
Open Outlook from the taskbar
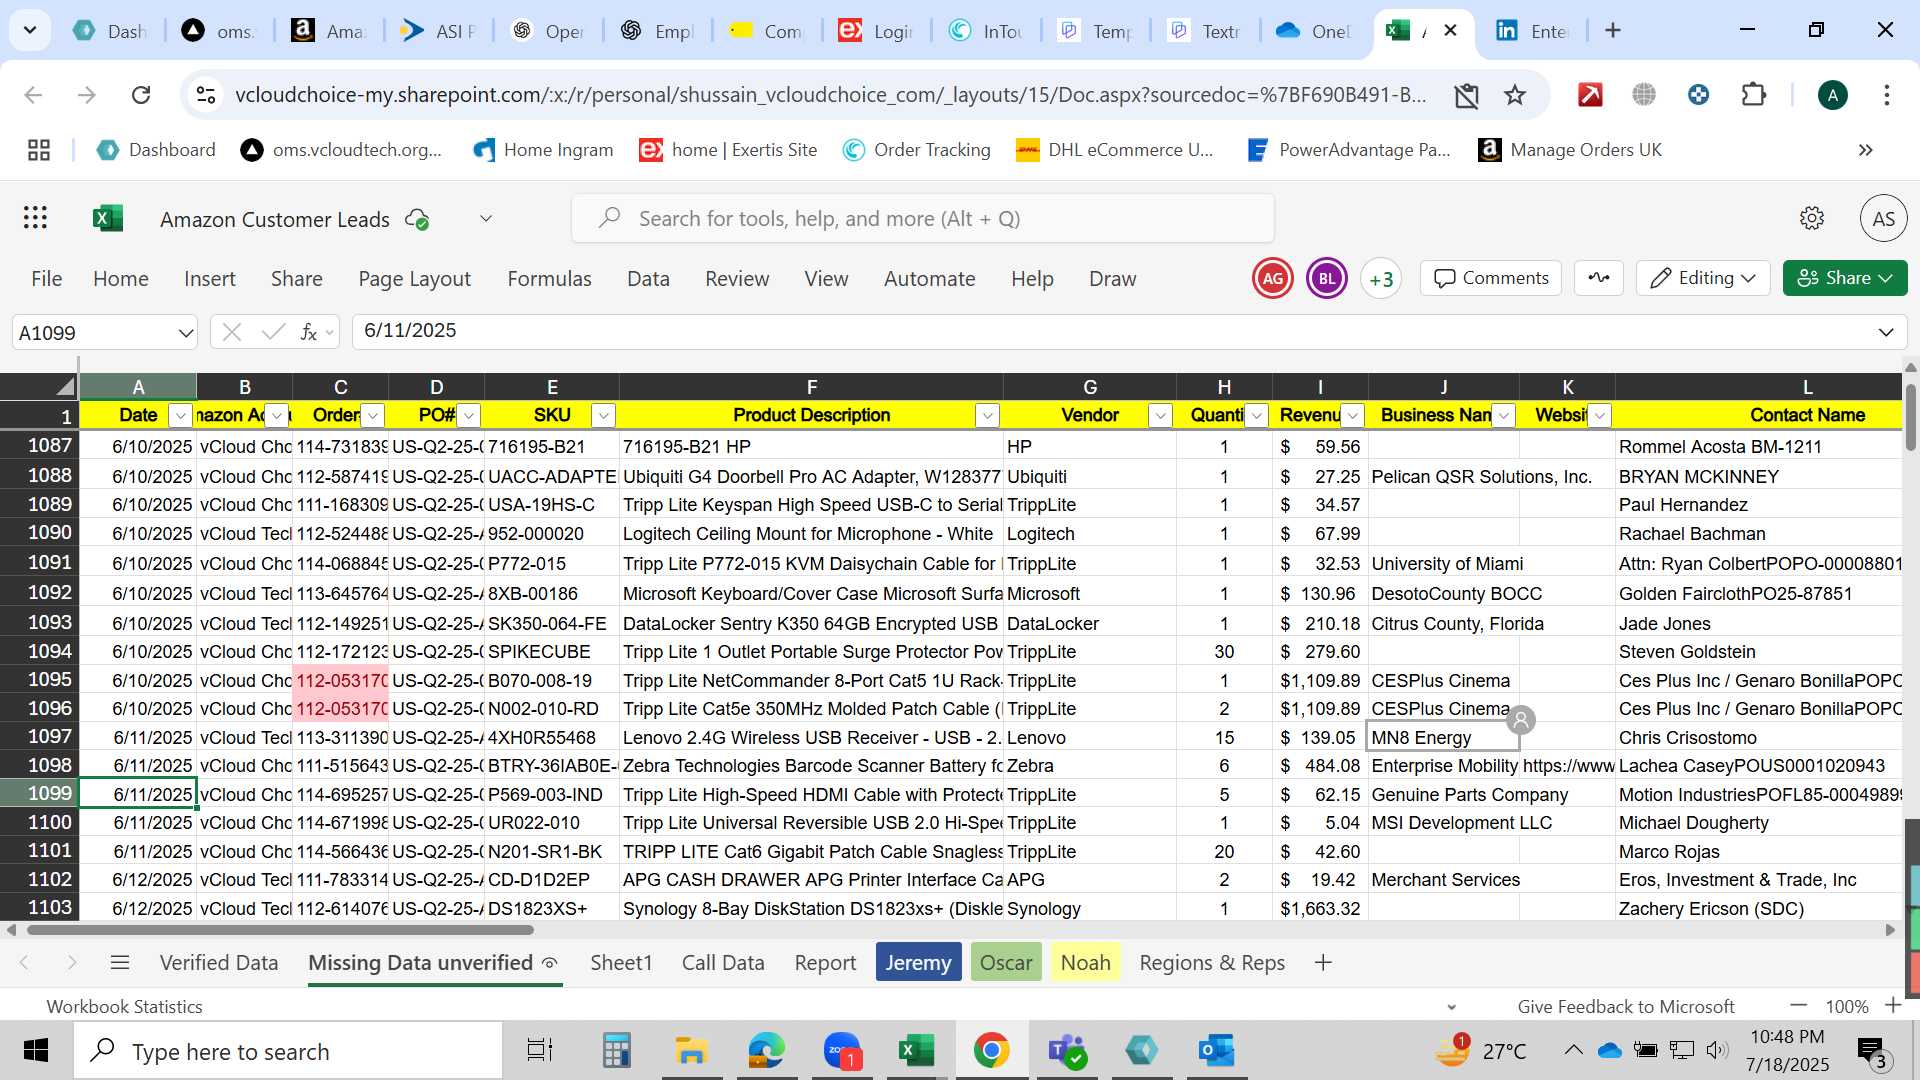point(1216,1051)
